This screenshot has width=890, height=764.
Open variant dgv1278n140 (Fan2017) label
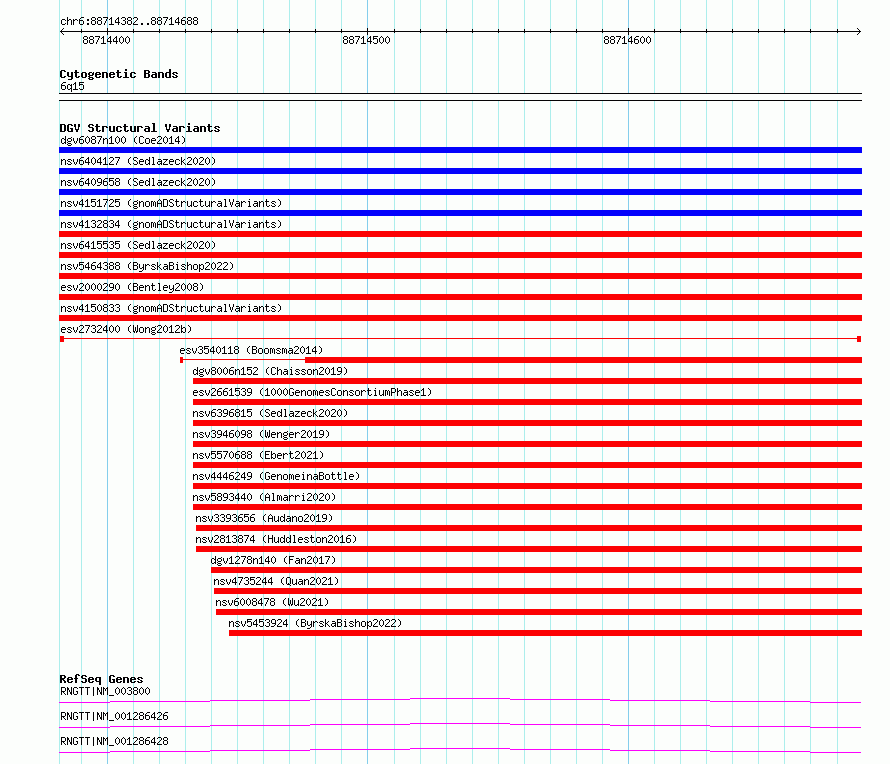273,560
